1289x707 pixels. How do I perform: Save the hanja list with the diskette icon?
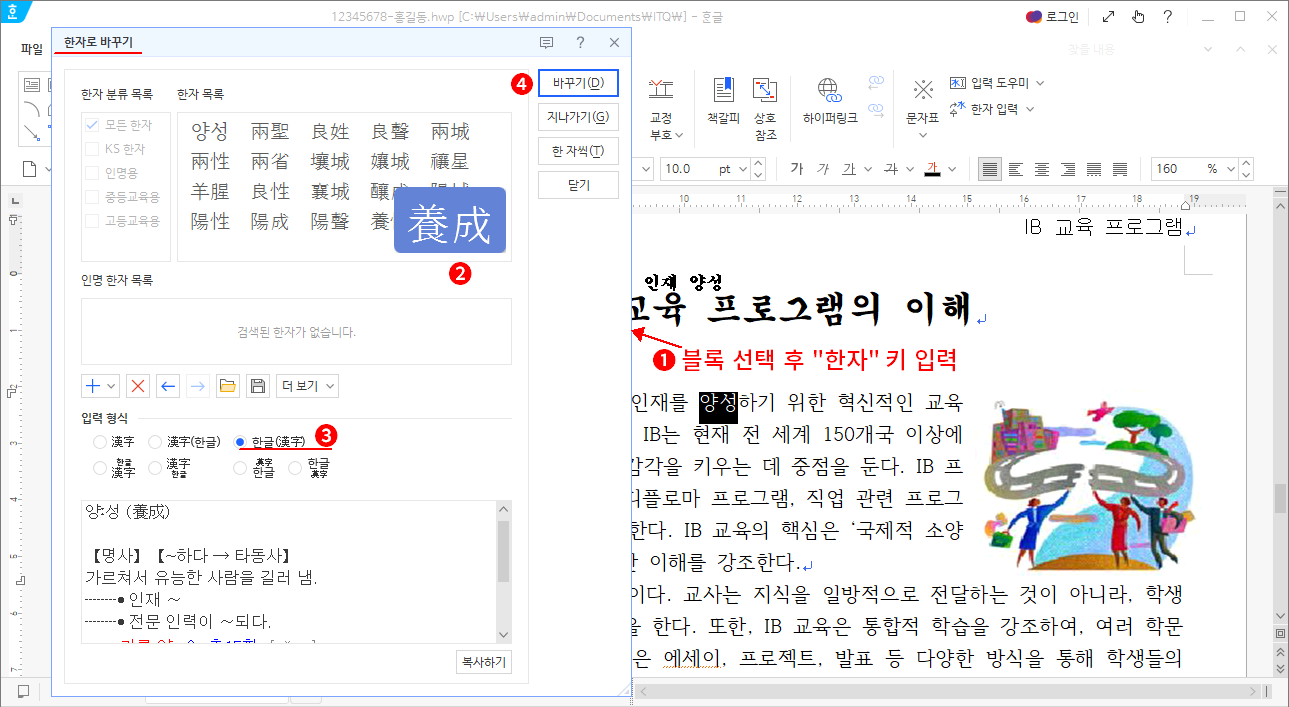click(x=257, y=385)
